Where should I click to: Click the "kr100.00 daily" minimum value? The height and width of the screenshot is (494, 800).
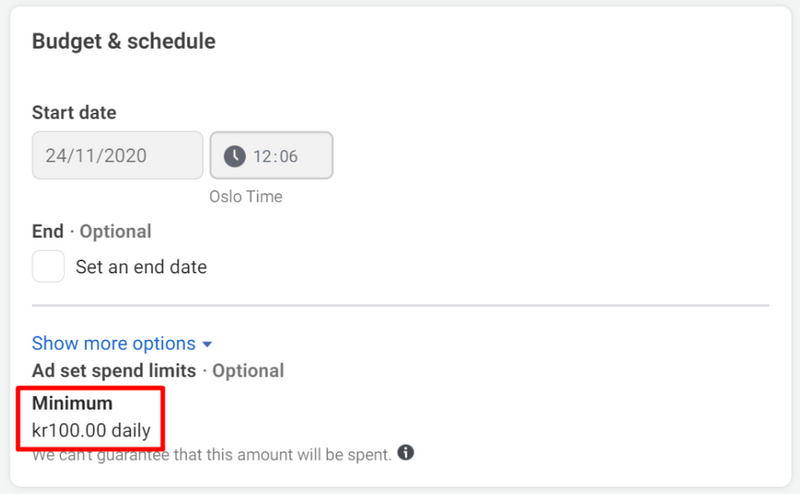tap(91, 431)
